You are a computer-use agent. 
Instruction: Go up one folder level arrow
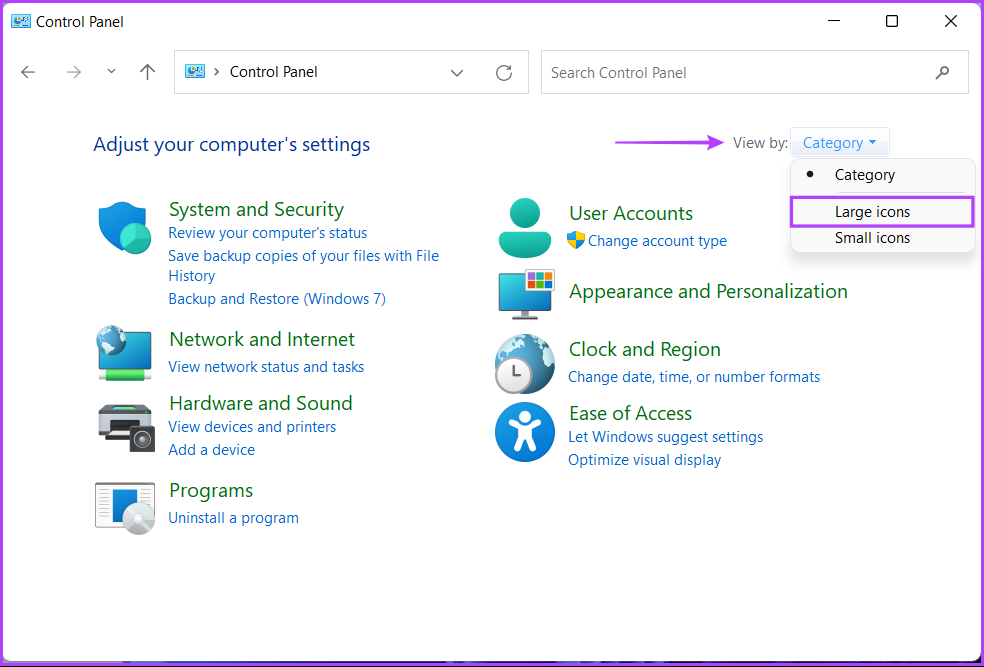[x=148, y=72]
